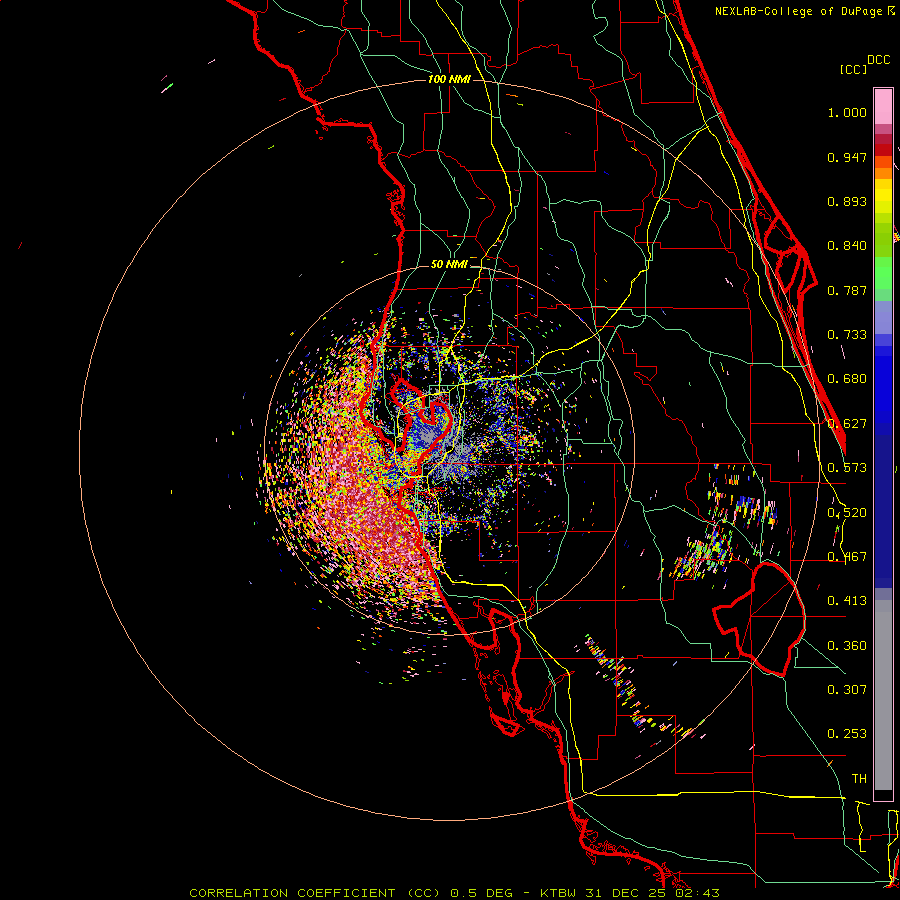Pick the pink segment of the color bar
Screen dimensions: 900x900
point(883,106)
